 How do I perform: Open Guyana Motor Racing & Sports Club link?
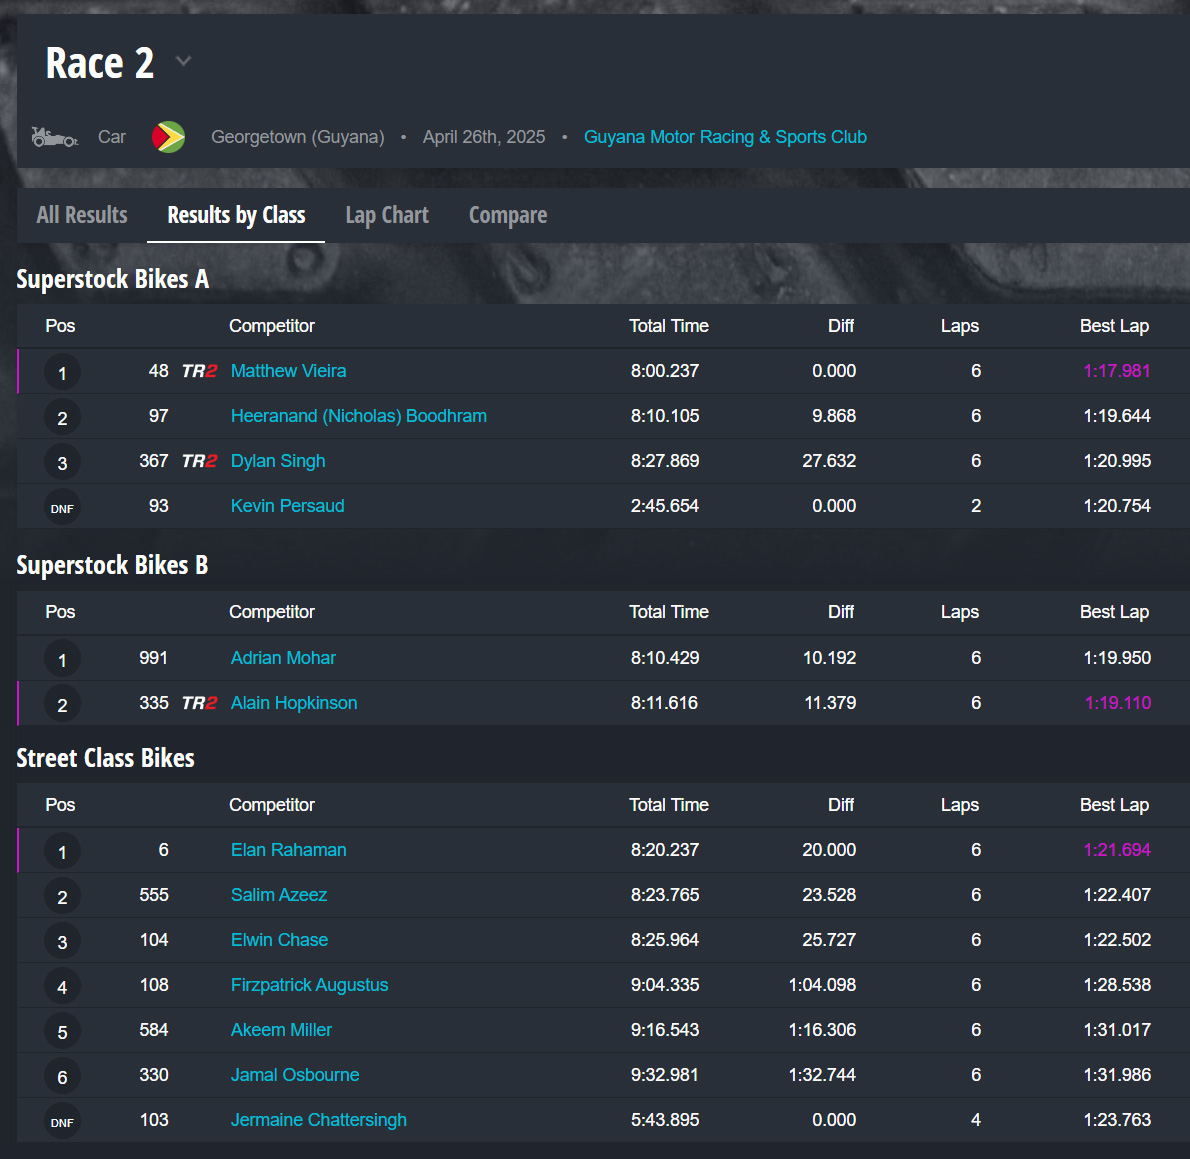pyautogui.click(x=725, y=137)
